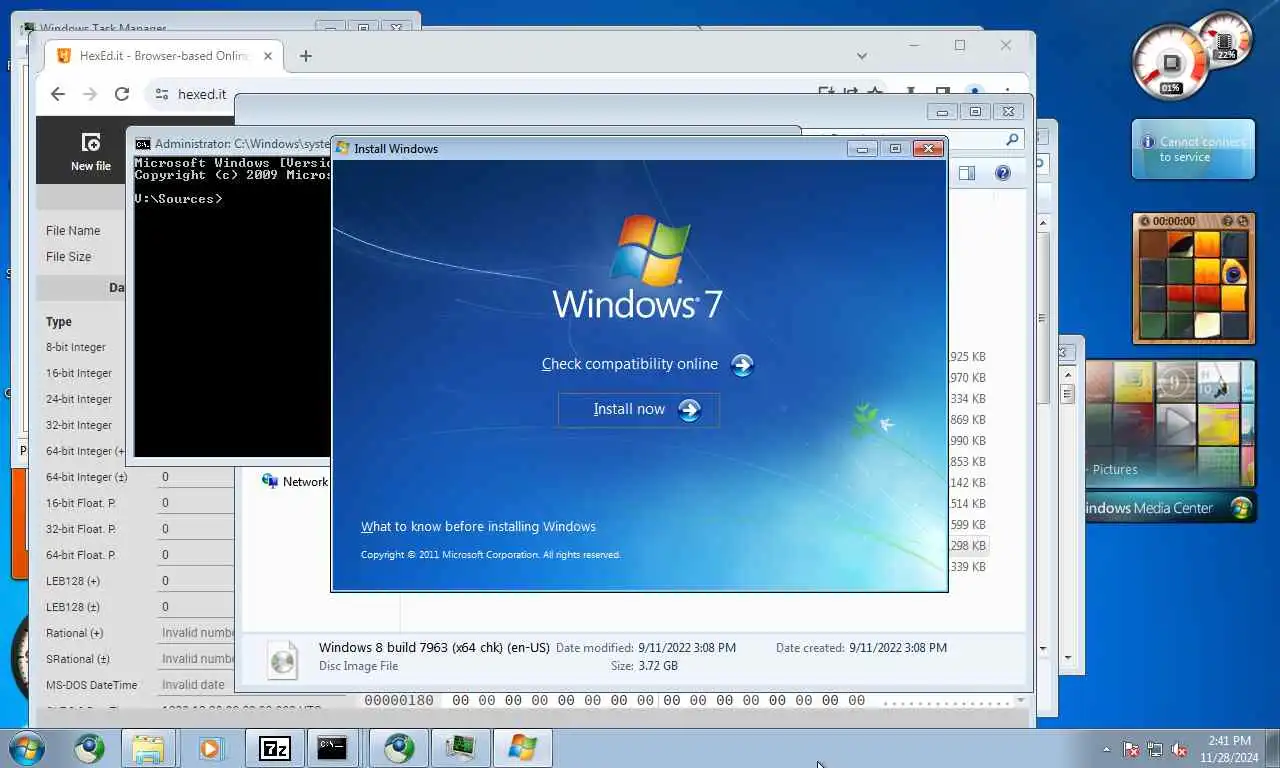
Task: Click the Cannot connect to service gadget
Action: (x=1193, y=150)
